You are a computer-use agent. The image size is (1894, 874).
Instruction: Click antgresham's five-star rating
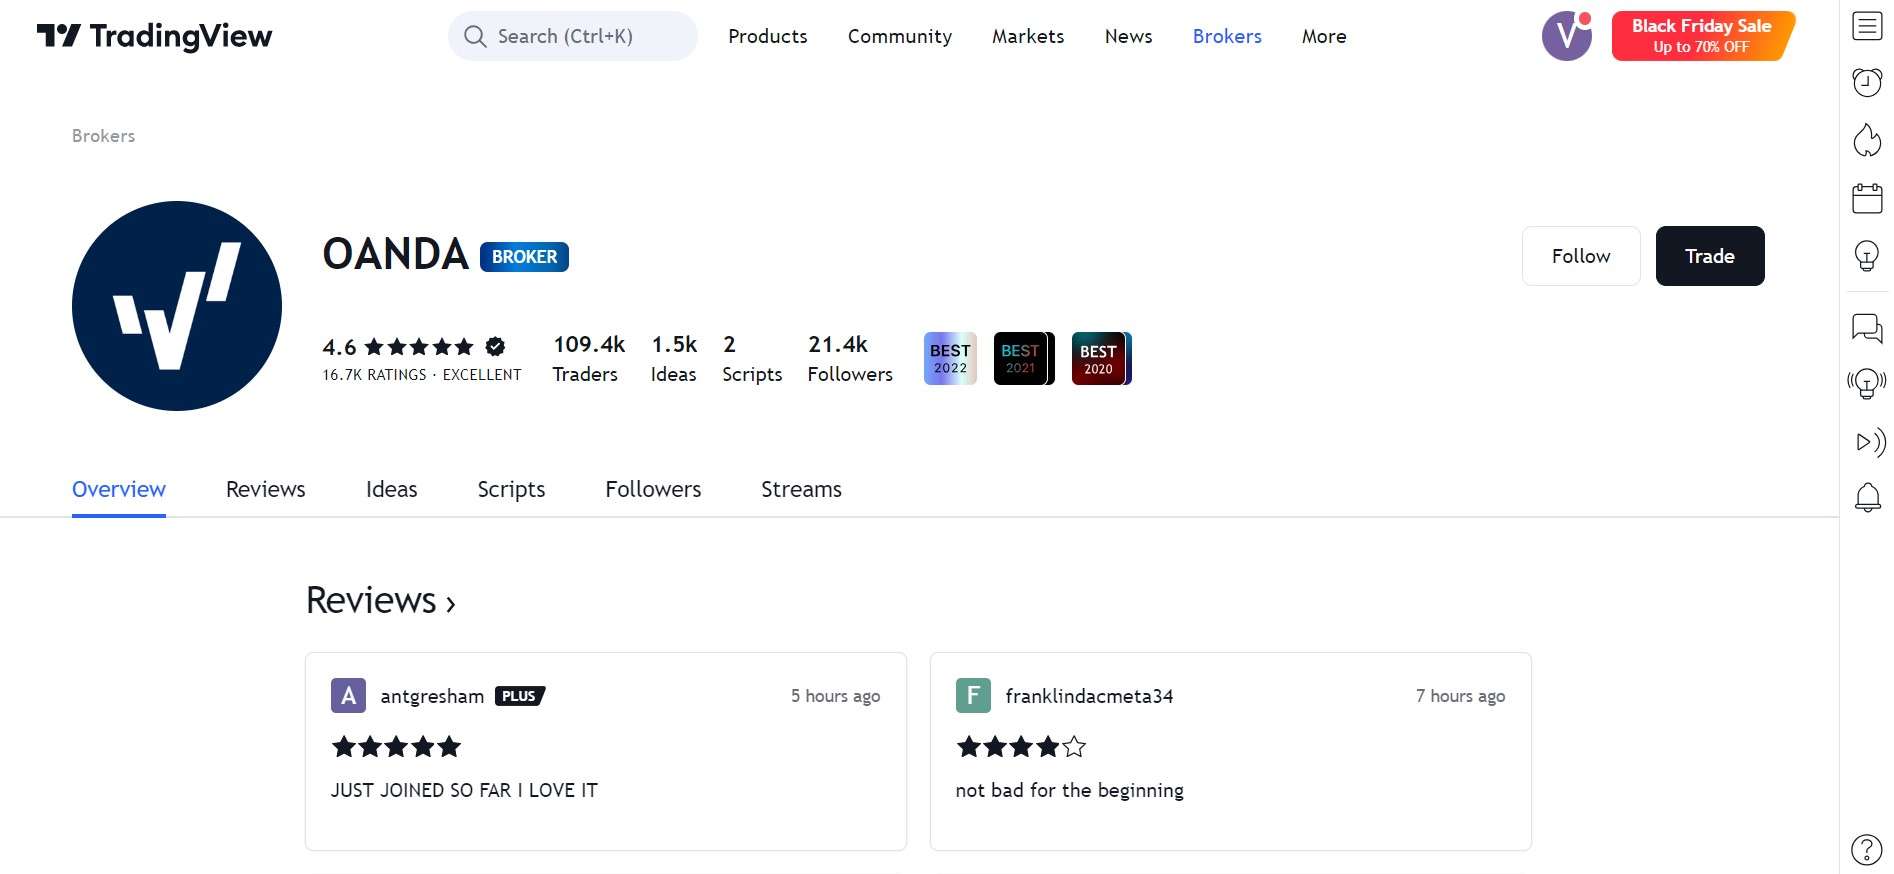coord(396,746)
